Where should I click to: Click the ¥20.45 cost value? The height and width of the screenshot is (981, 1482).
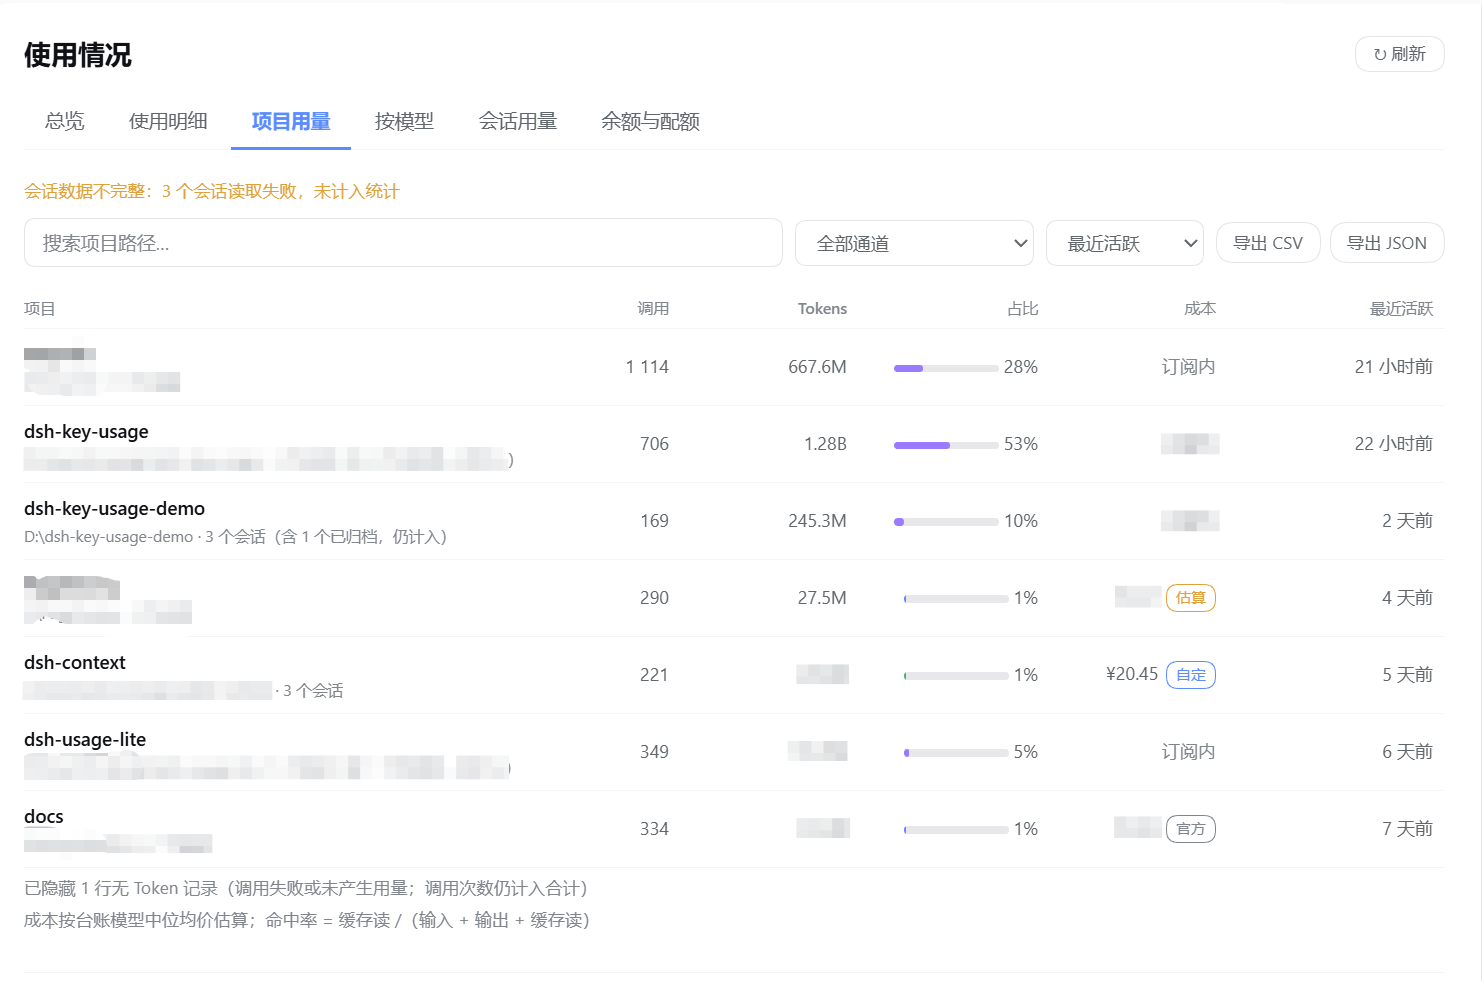coord(1132,674)
